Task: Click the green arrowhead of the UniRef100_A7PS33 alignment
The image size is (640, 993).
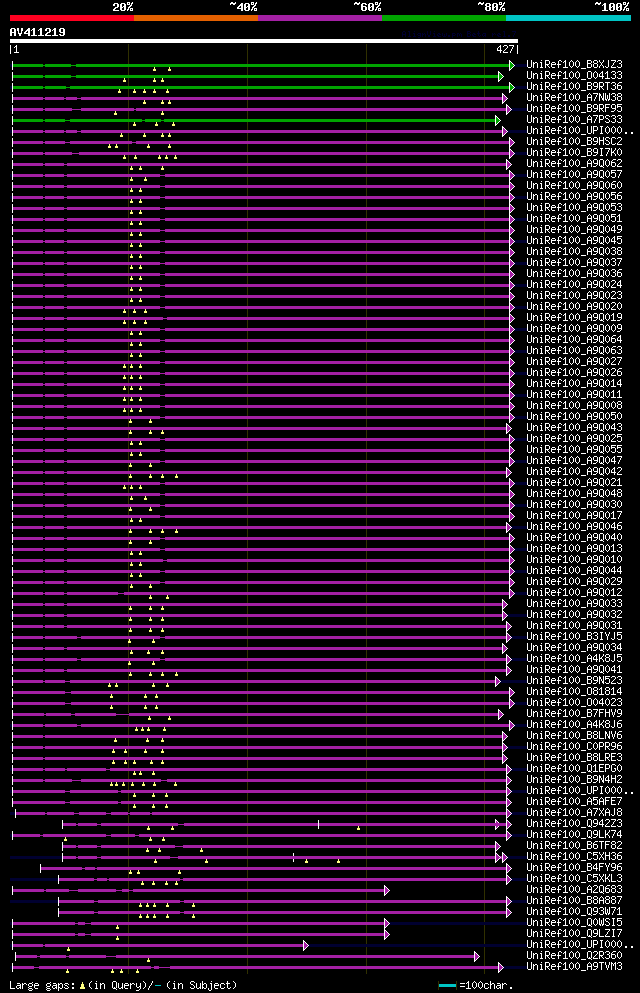Action: coord(498,120)
